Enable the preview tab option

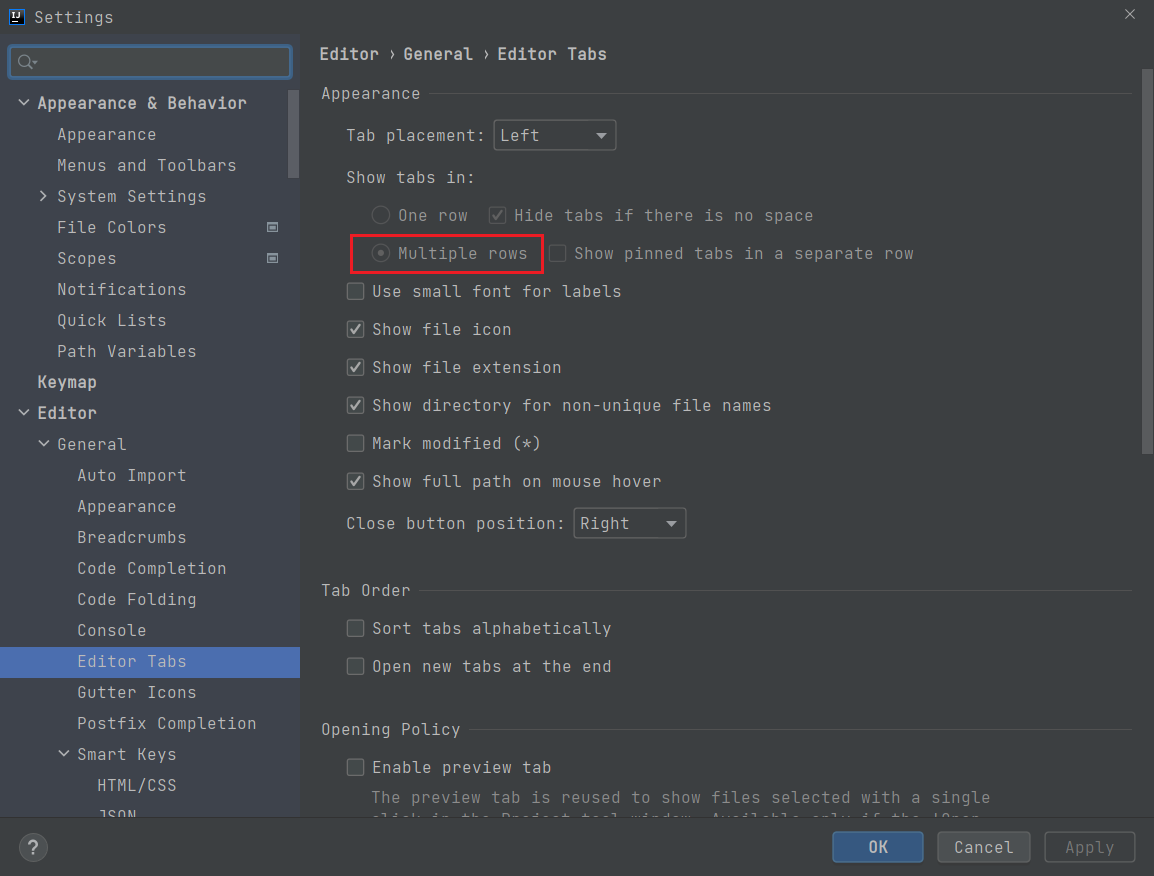pyautogui.click(x=355, y=767)
